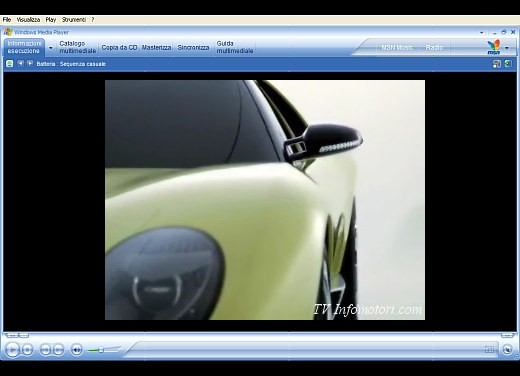Switch to full screen view button
Screen dimensions: 520x376
tap(489, 349)
